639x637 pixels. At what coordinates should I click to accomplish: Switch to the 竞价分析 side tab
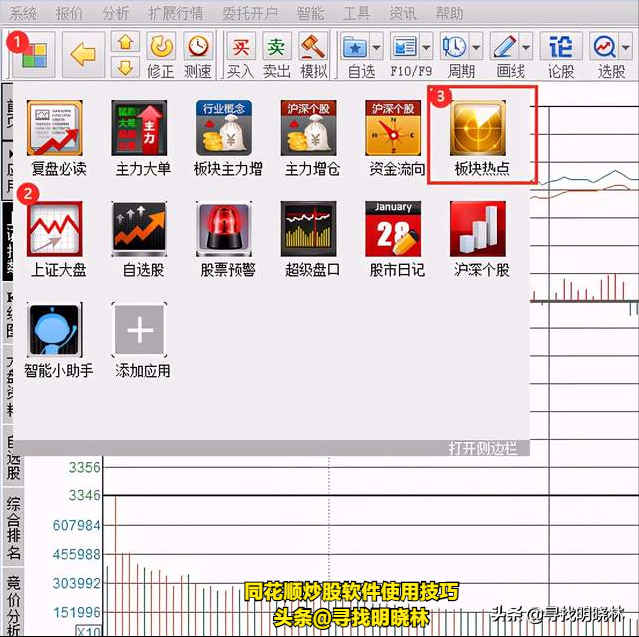click(x=13, y=602)
